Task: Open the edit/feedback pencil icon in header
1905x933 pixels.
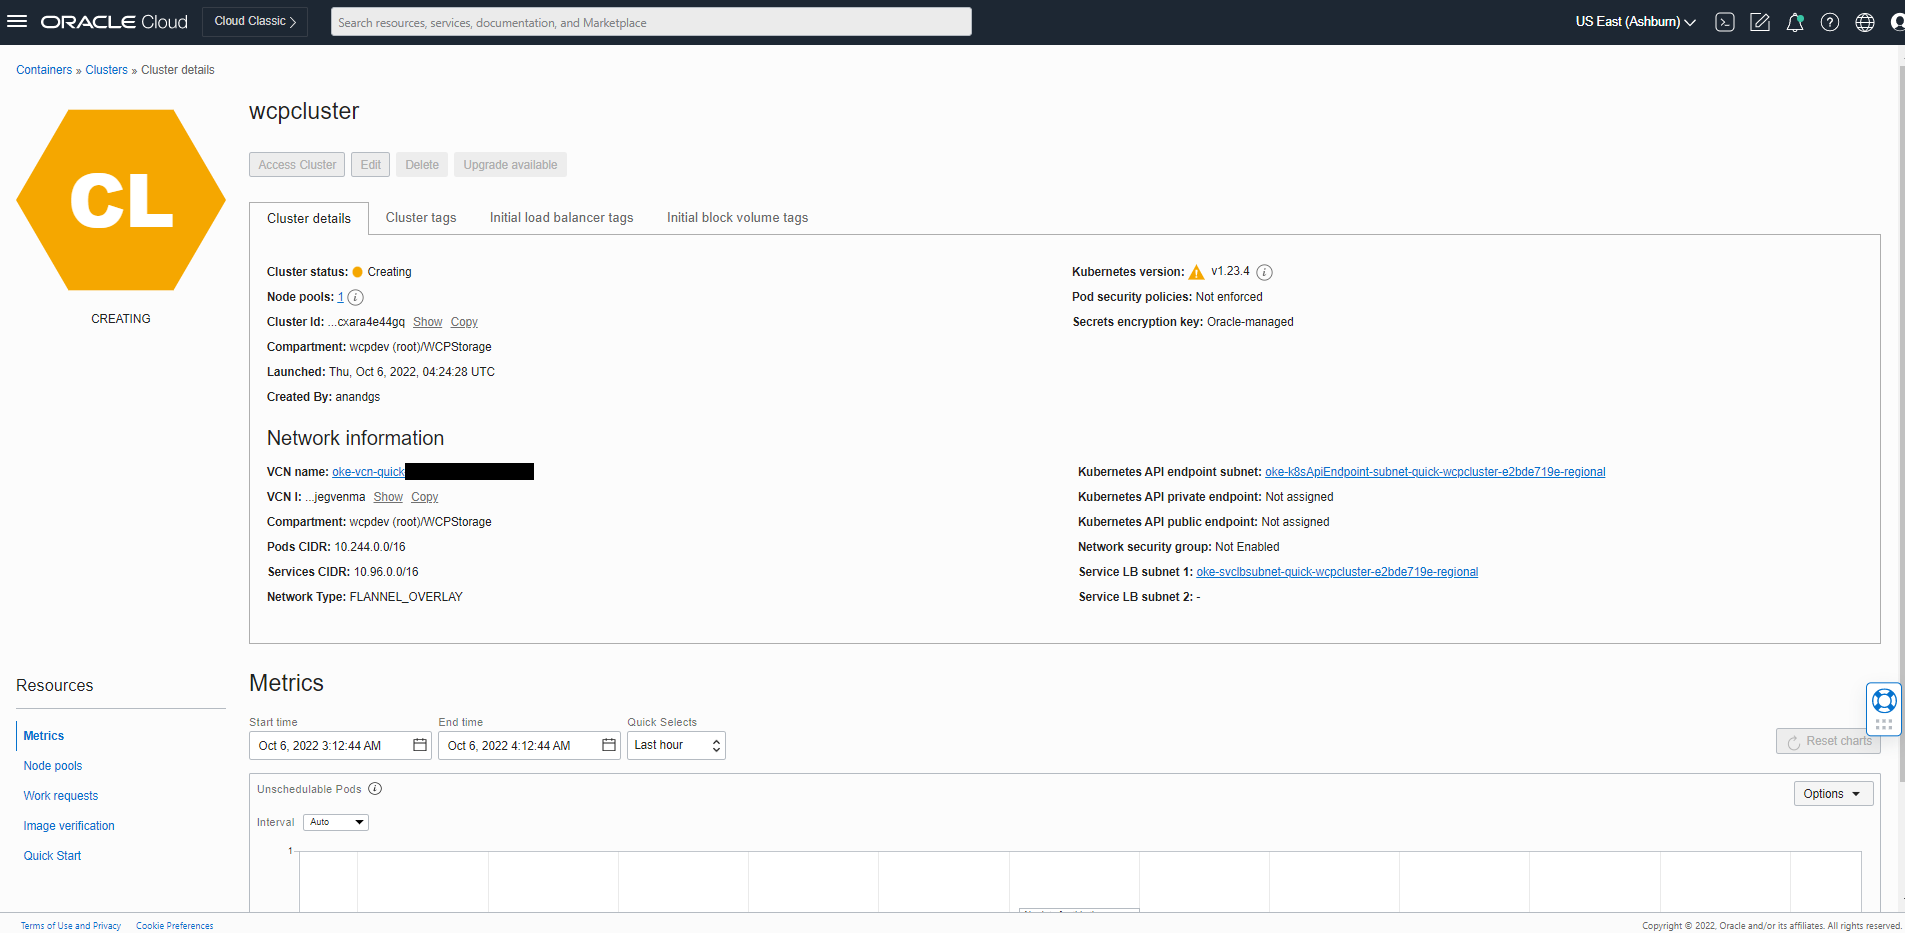Action: pos(1760,22)
